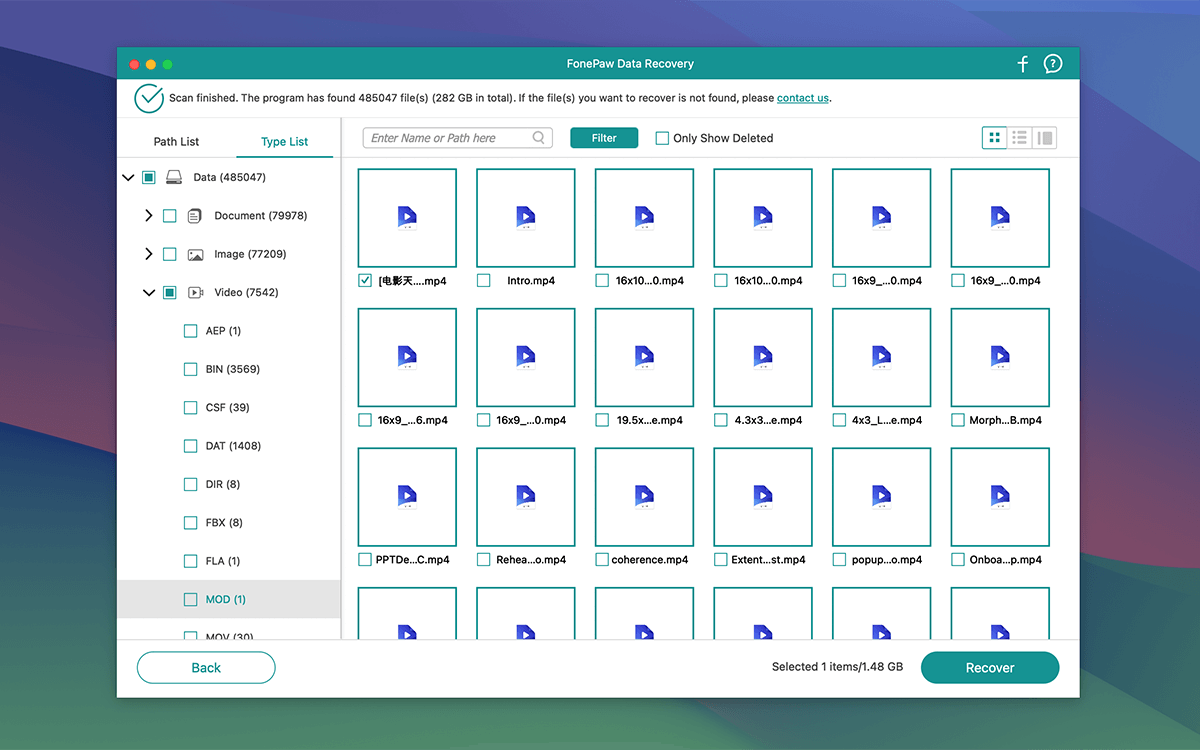Collapse the Data tree node
The height and width of the screenshot is (750, 1200).
[128, 177]
